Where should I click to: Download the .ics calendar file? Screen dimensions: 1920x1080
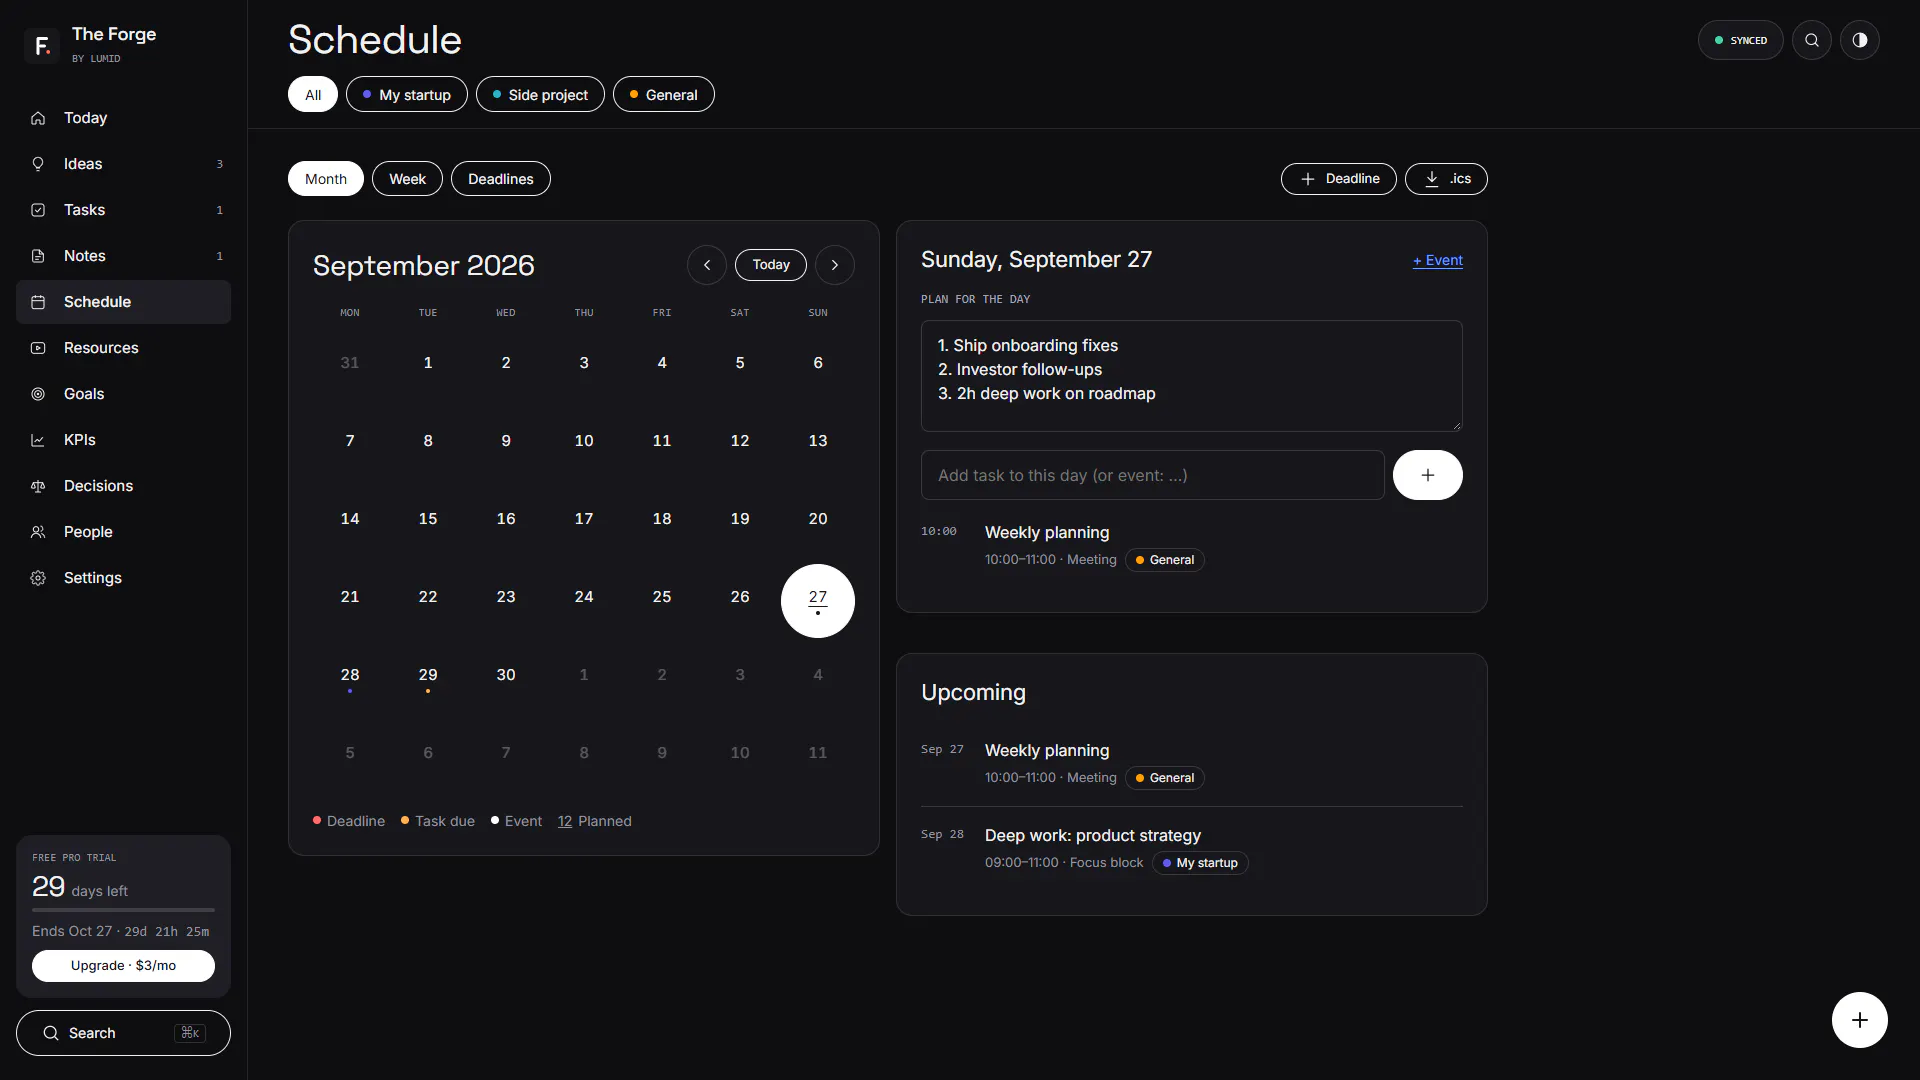[x=1446, y=179]
